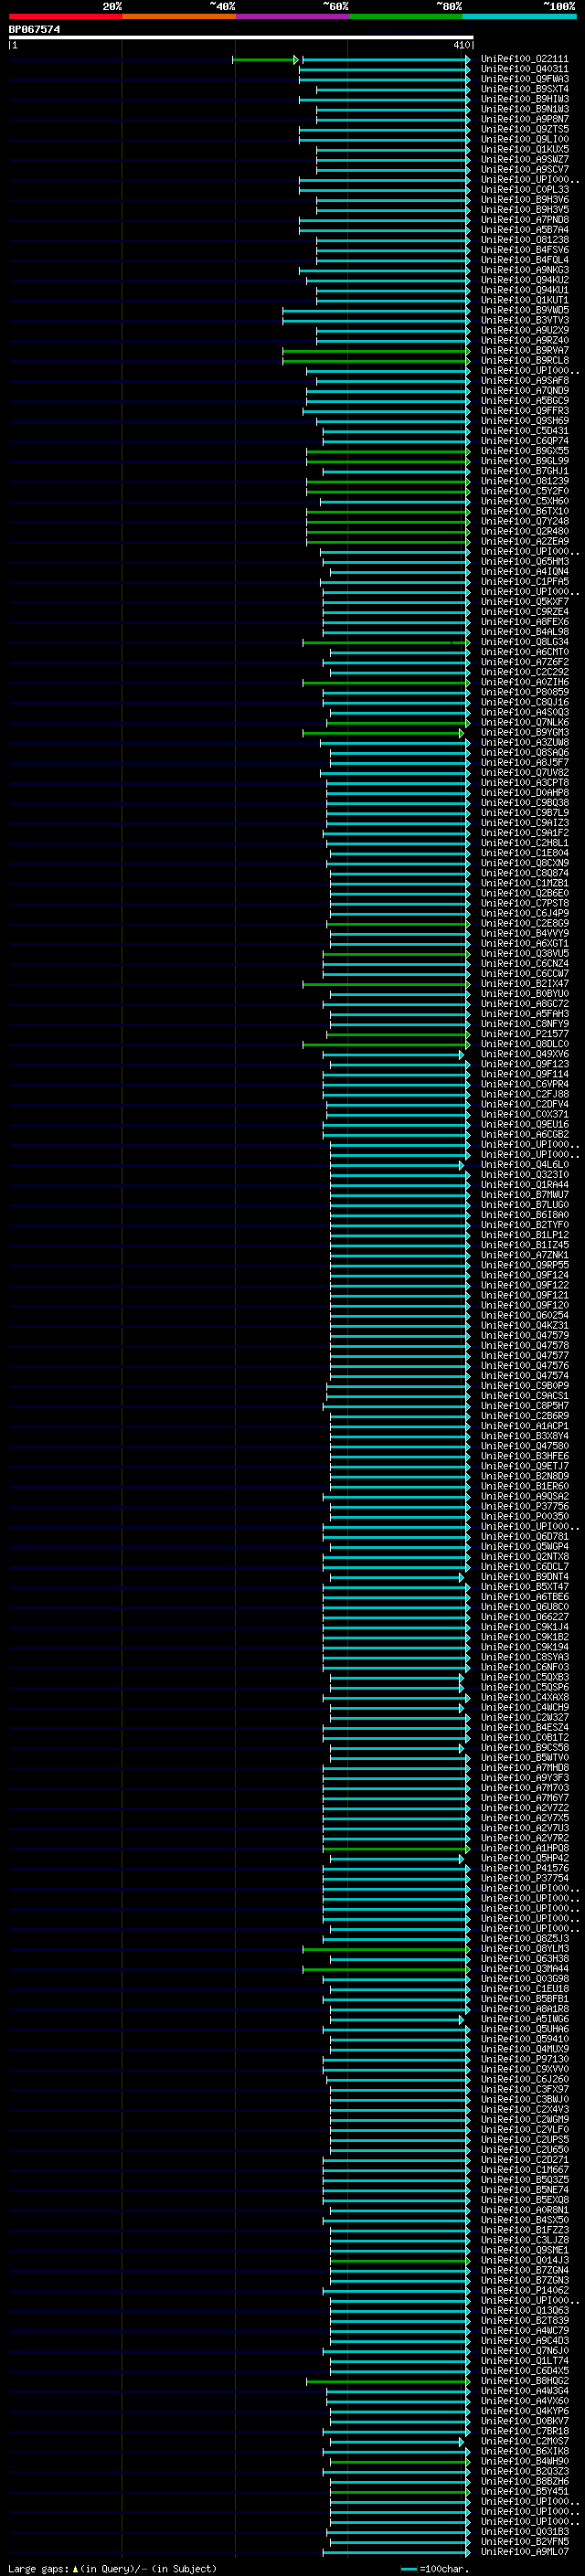Screen dimensions: 585x2576
Task: Click the label UniRef100_P21577
Action: coord(525,1034)
